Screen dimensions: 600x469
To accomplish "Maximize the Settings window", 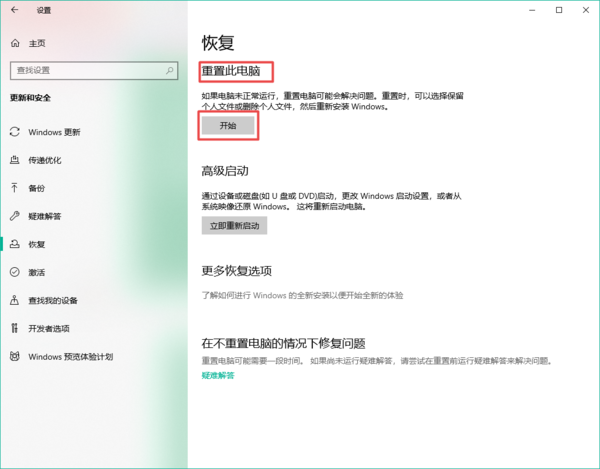I will (x=559, y=10).
